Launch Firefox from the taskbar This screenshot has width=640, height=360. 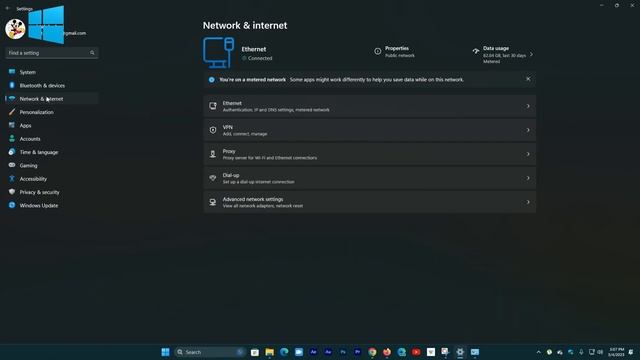point(387,352)
